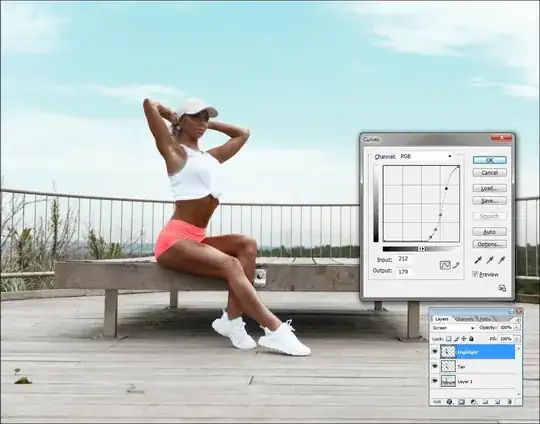Choose the pencil draw-curve tool
Image resolution: width=540 pixels, height=424 pixels.
(456, 265)
